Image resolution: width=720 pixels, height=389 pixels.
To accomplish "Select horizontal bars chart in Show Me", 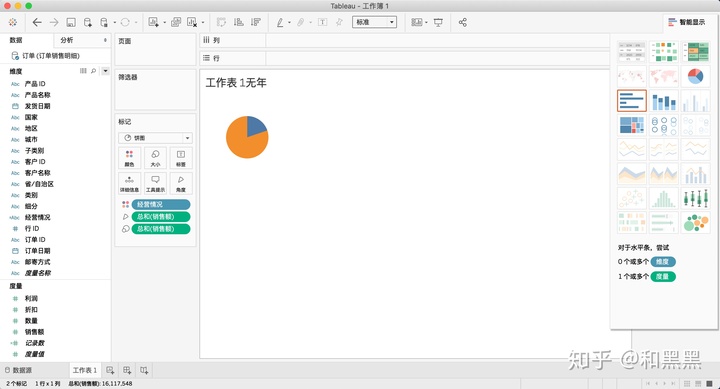I will (632, 101).
